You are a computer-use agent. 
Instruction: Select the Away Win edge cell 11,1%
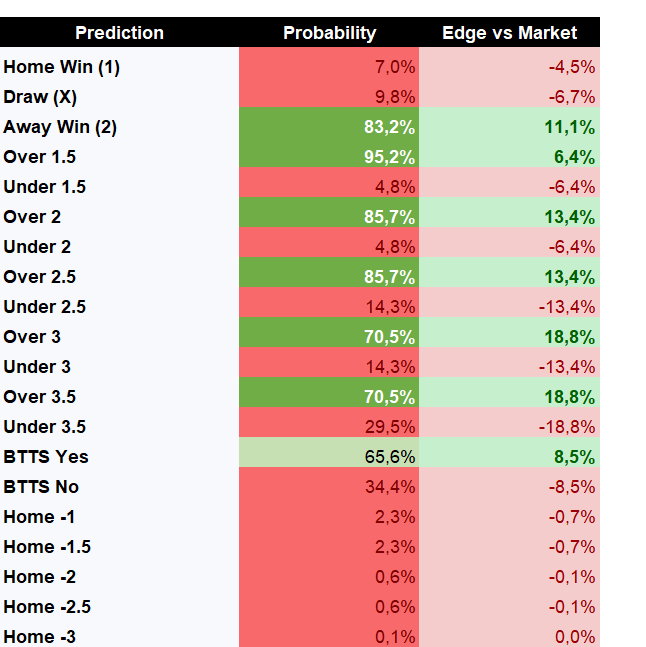509,127
